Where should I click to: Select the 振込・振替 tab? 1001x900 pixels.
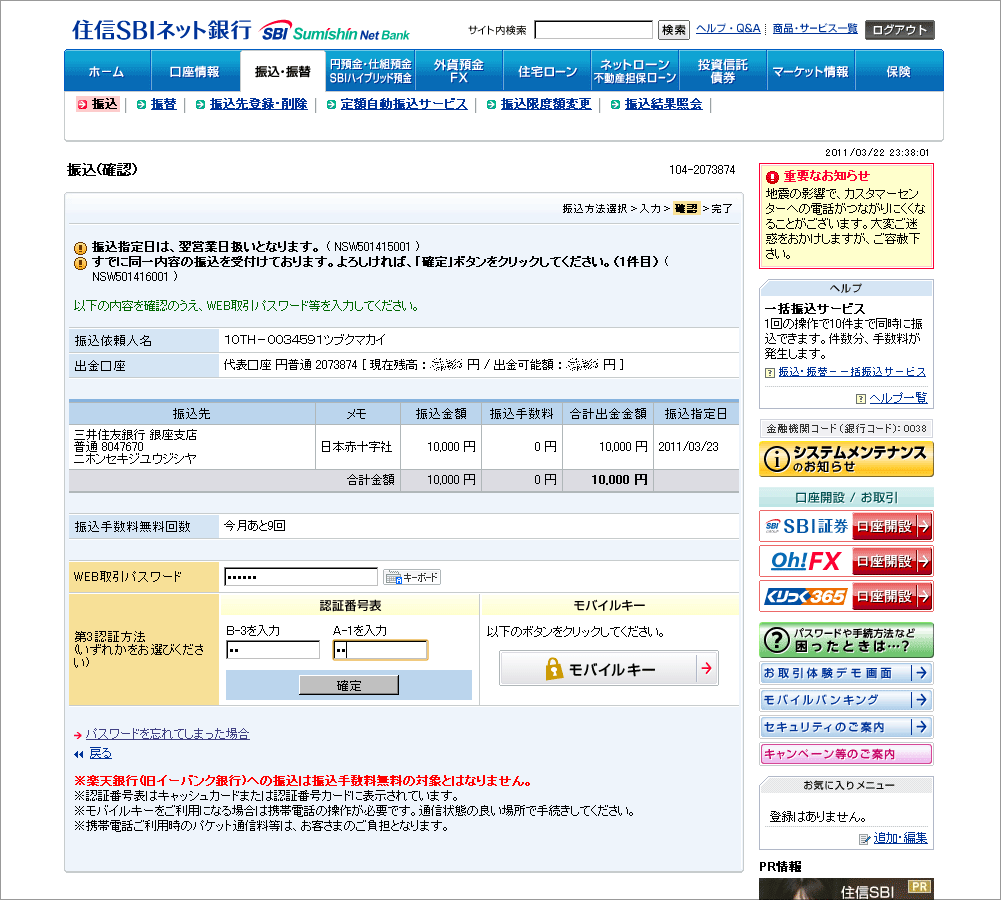[283, 71]
